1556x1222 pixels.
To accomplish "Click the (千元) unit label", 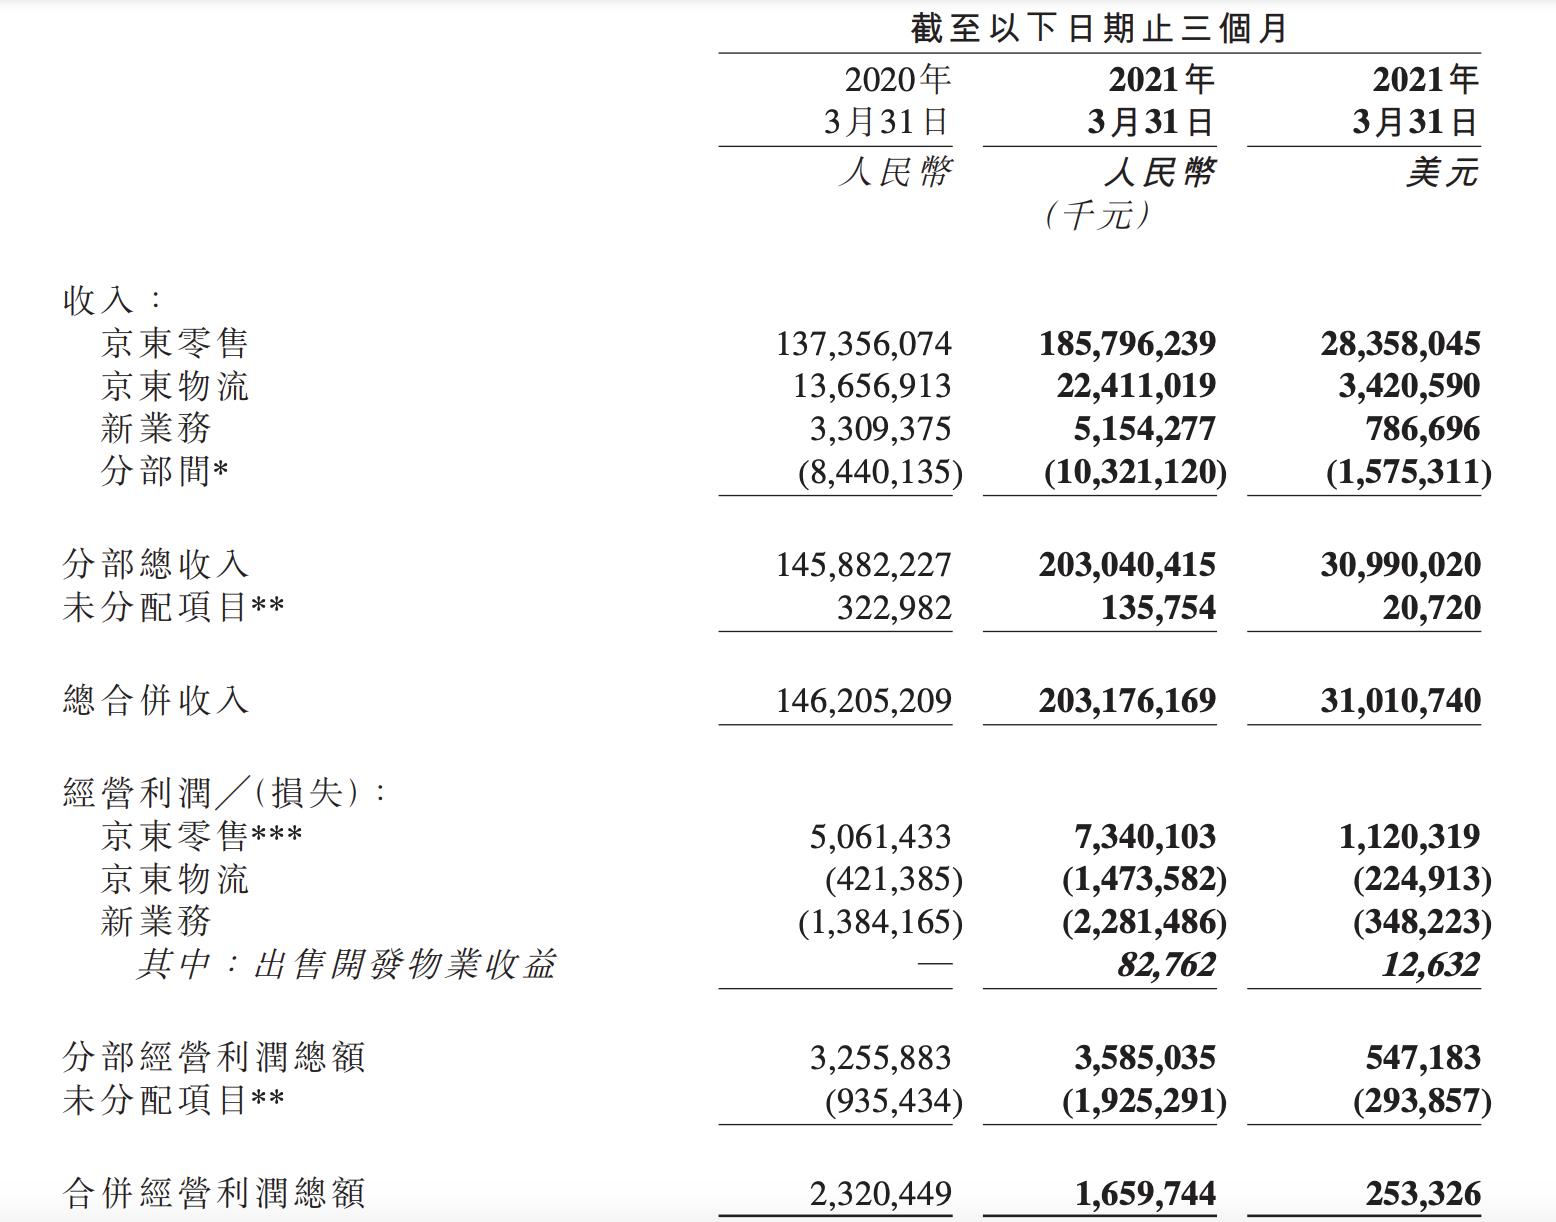I will pos(1098,215).
